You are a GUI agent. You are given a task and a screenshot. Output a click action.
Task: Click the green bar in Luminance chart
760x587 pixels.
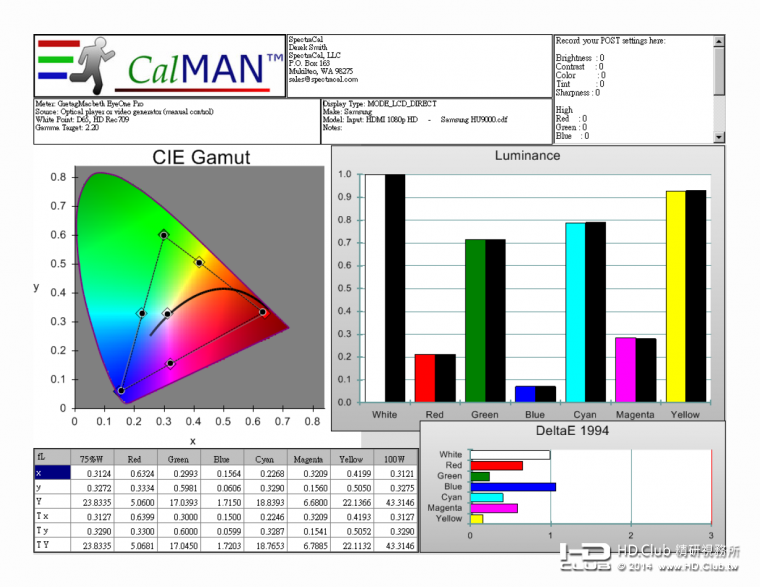[x=475, y=320]
